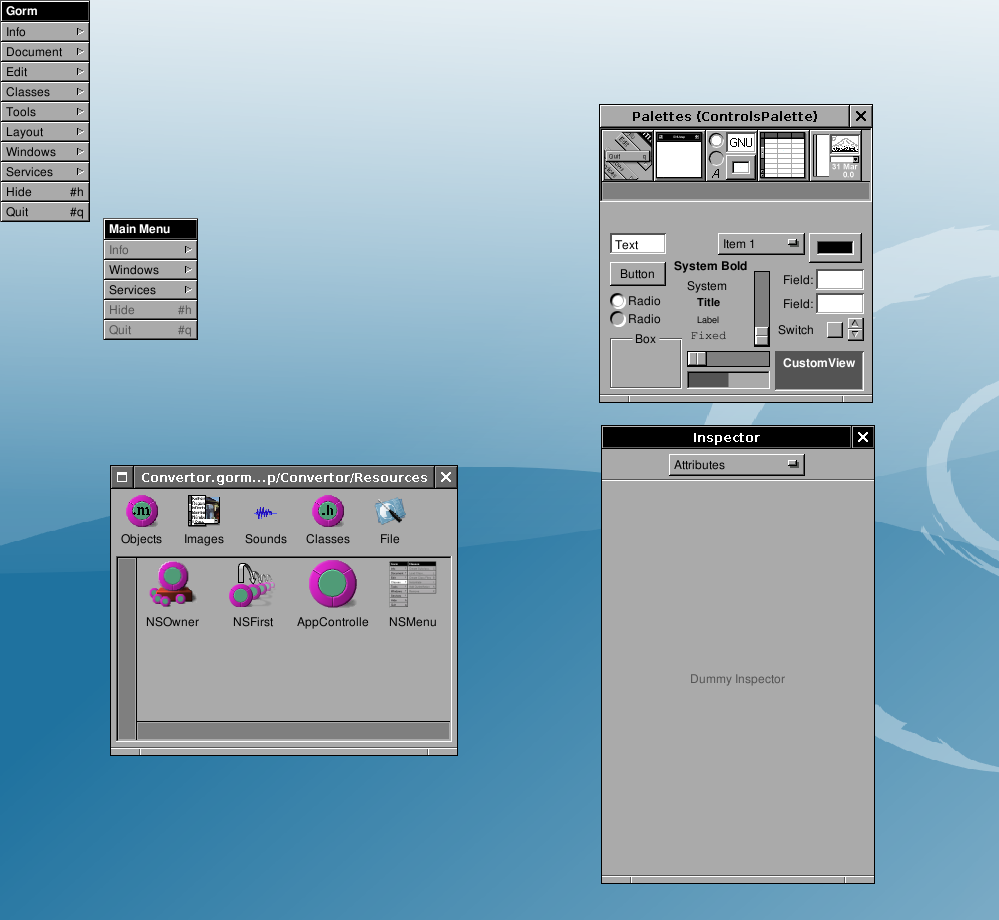Open the Tools menu item

pos(45,112)
